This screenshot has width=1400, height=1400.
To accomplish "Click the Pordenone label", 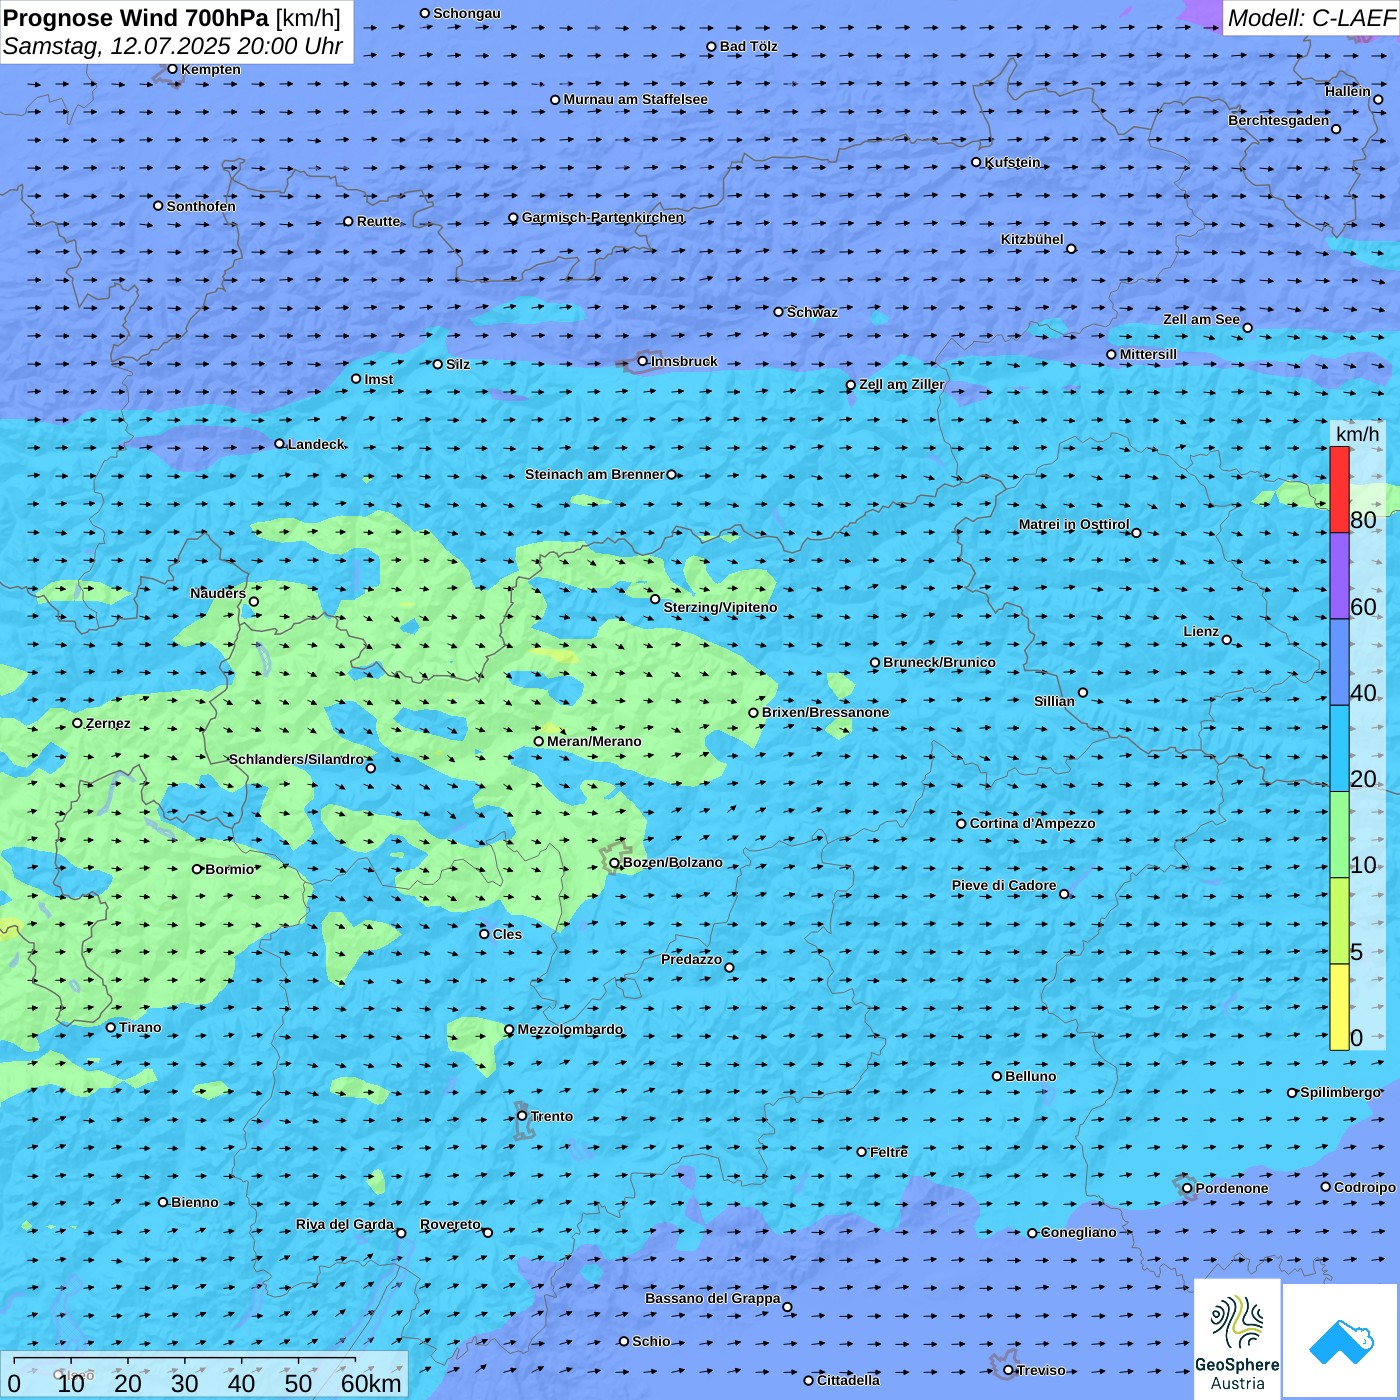I will click(1231, 1188).
